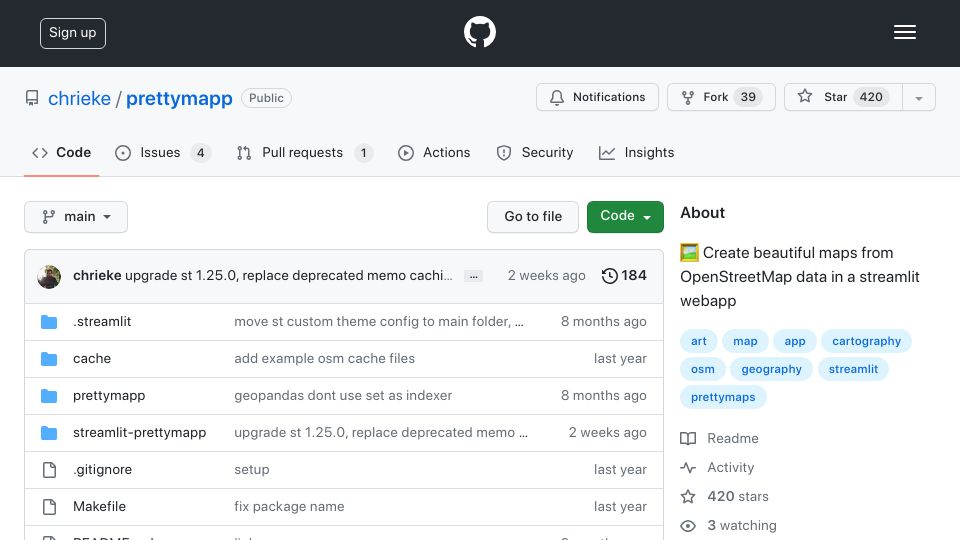Screen dimensions: 960x540
Task: Click the Public visibility label
Action: click(x=266, y=98)
